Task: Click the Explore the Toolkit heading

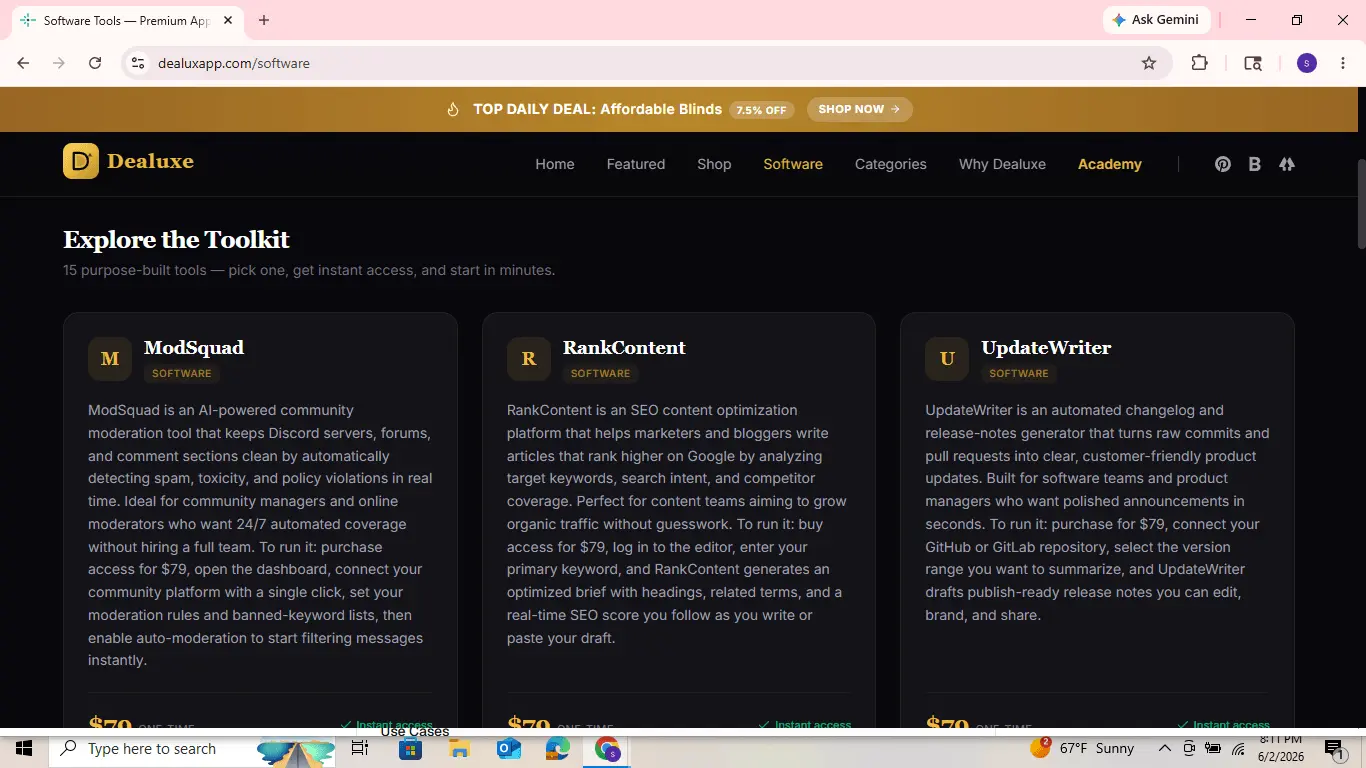Action: pos(176,240)
